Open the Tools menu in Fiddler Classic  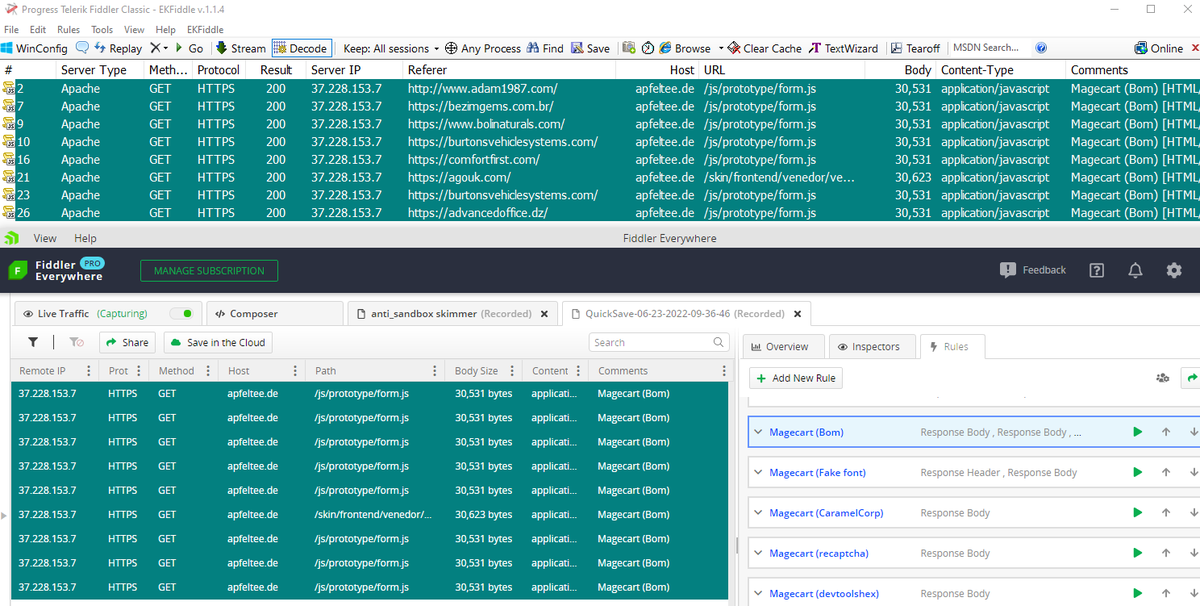[x=102, y=30]
